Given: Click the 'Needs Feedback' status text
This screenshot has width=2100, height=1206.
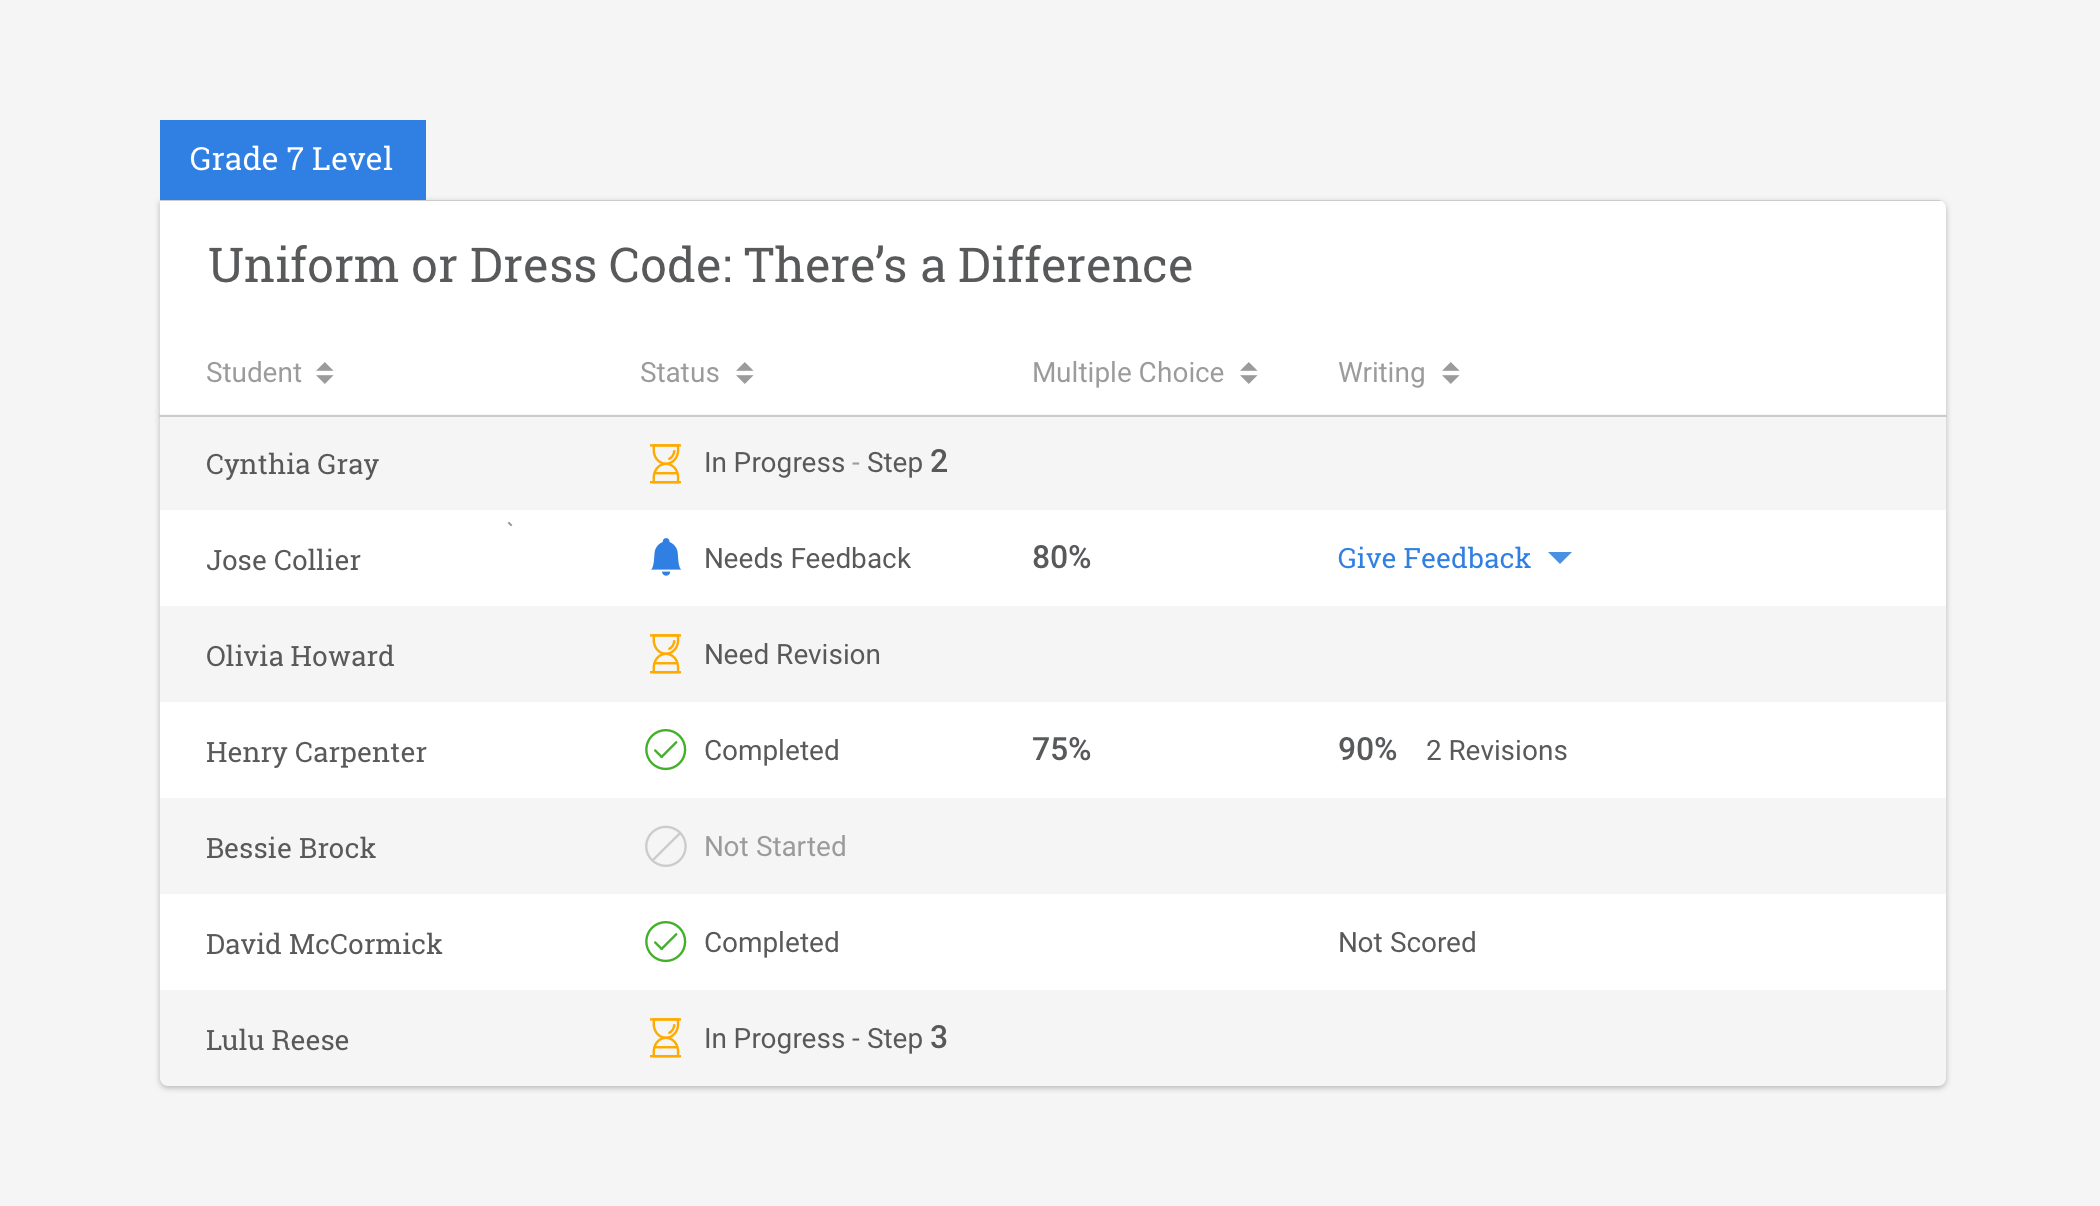Looking at the screenshot, I should [807, 558].
